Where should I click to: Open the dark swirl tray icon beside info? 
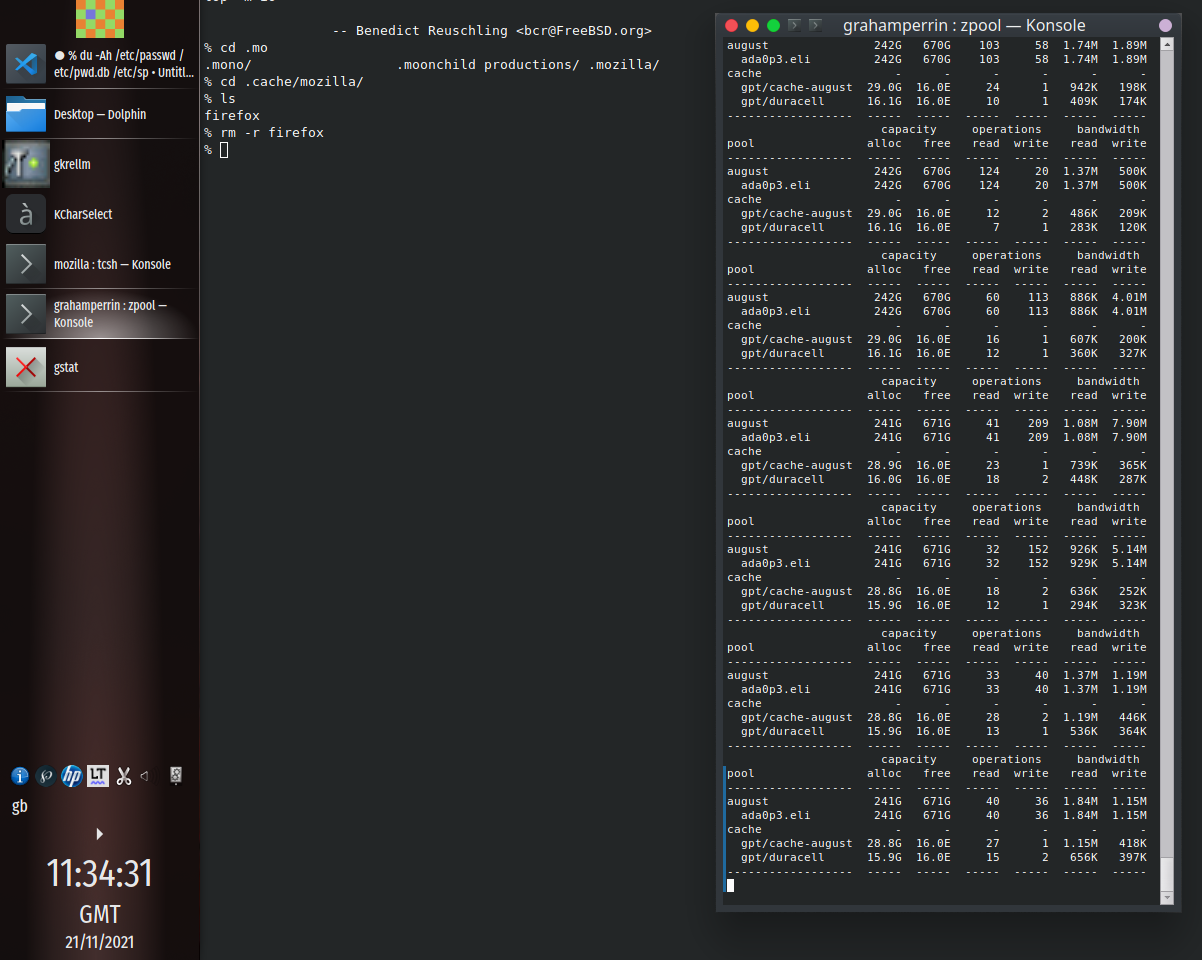pos(46,775)
